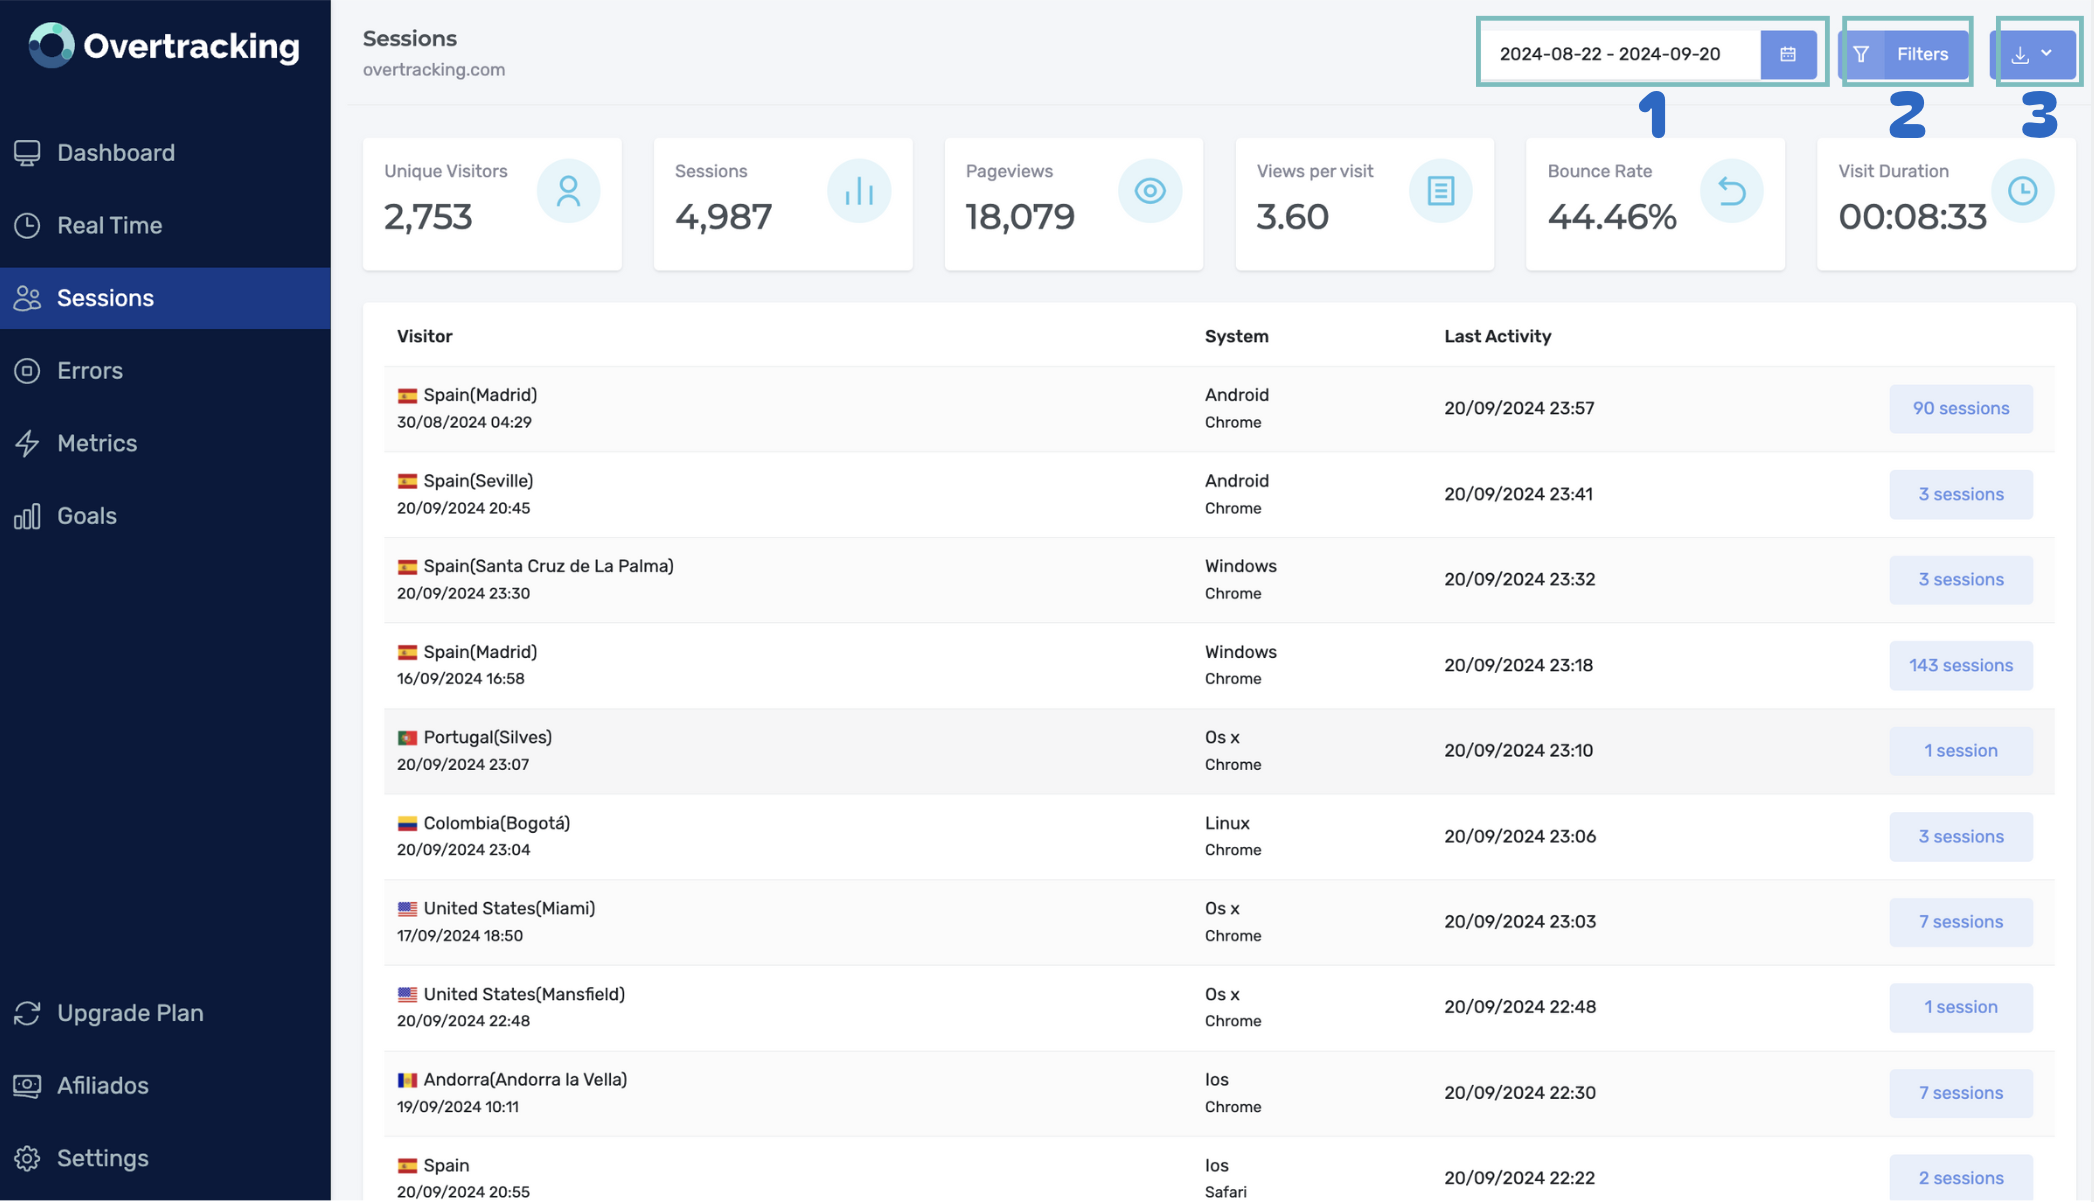Click the Unique Visitors value 2,753
Image resolution: width=2094 pixels, height=1202 pixels.
[428, 217]
